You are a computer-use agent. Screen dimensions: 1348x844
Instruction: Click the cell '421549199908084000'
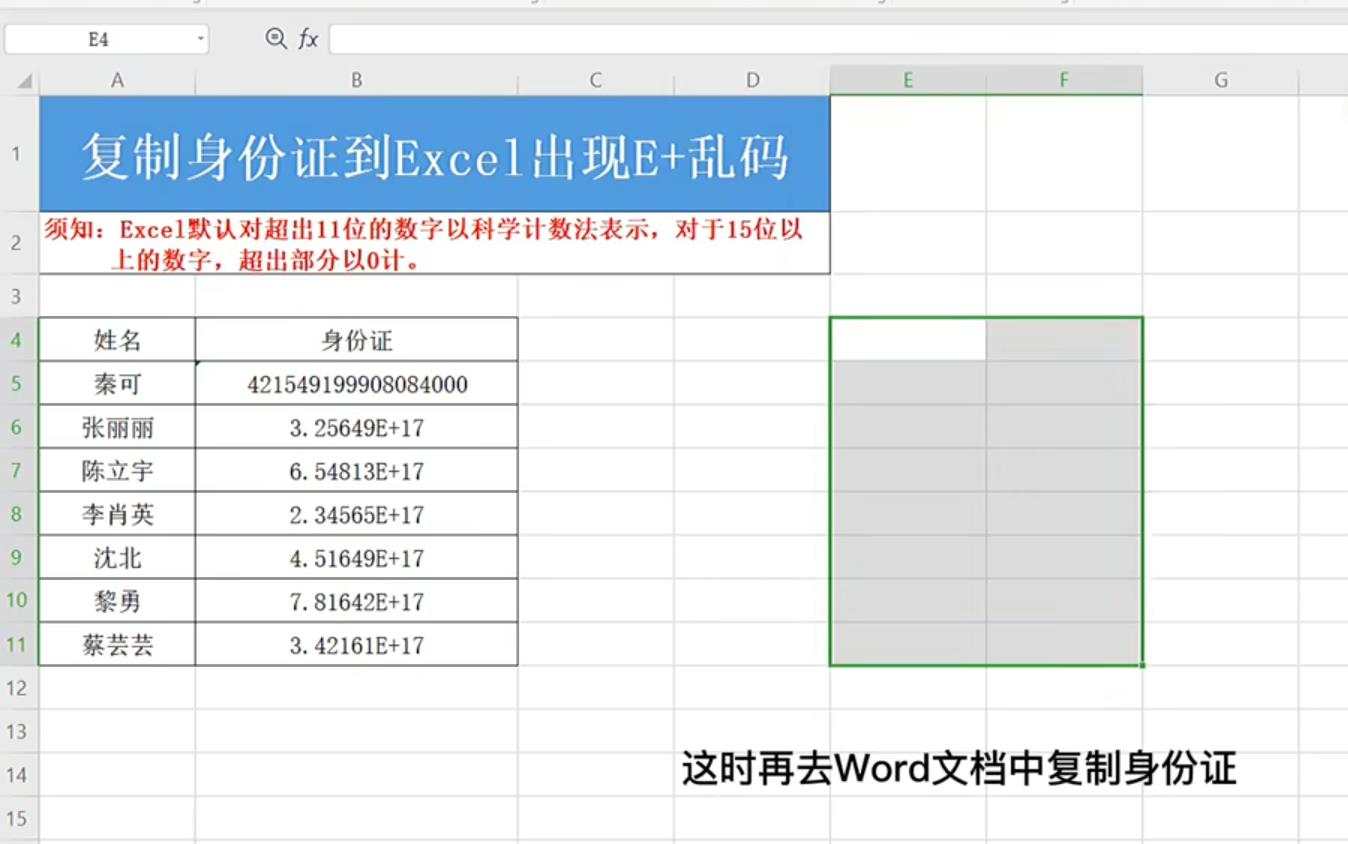356,384
